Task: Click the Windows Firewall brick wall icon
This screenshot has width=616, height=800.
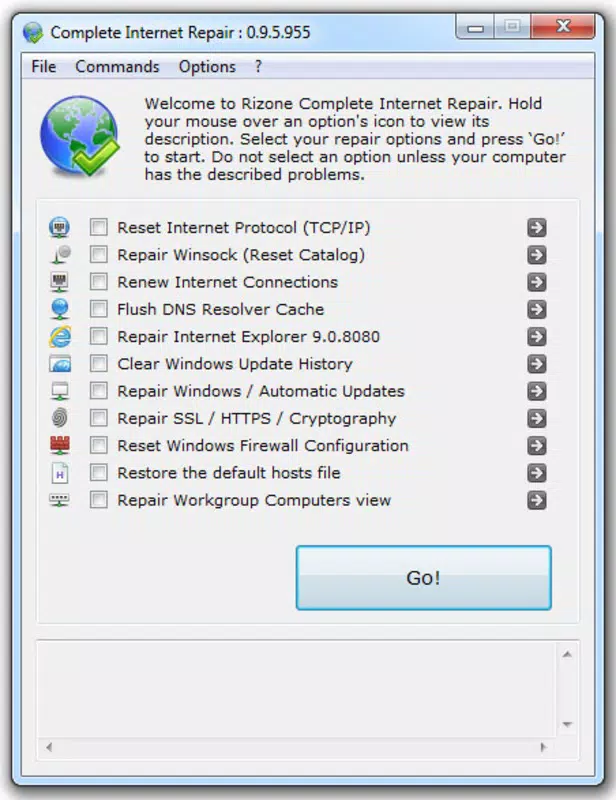Action: [x=60, y=445]
